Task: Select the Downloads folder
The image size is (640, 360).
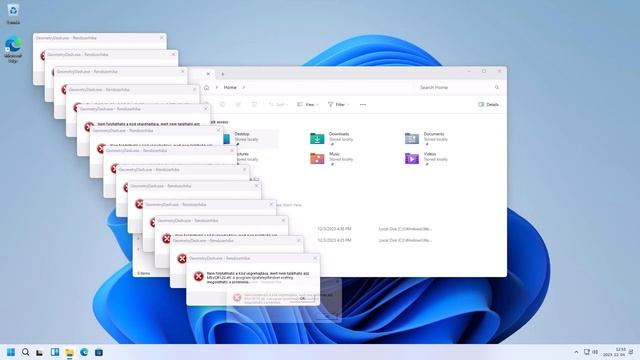Action: click(x=331, y=138)
